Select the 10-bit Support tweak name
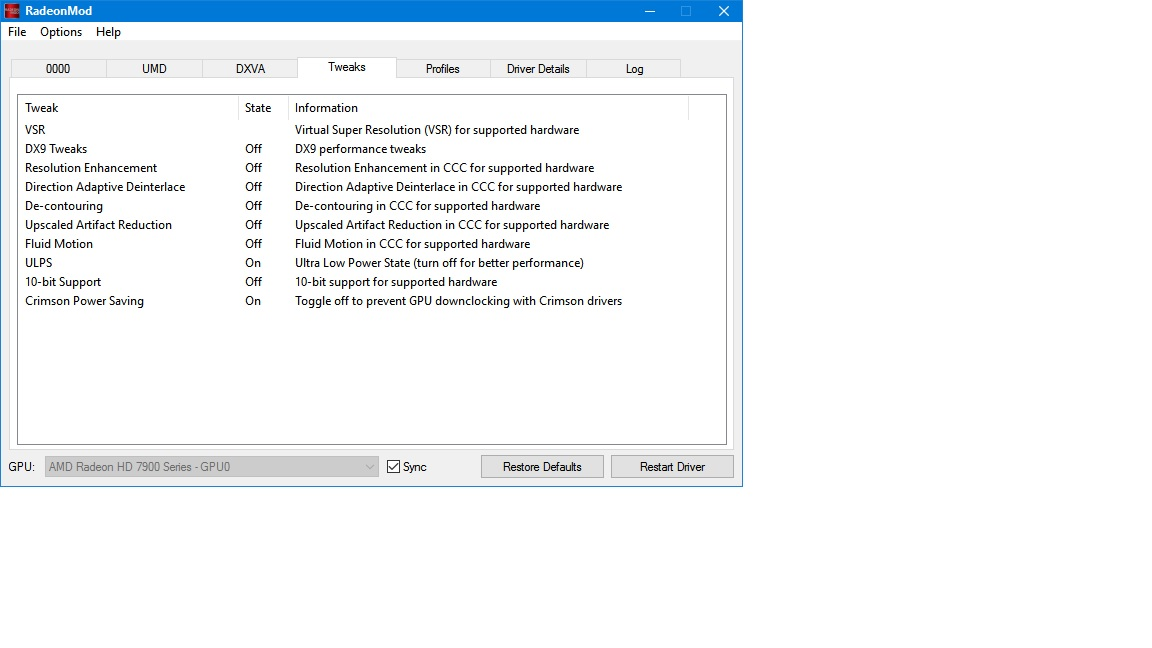1152x648 pixels. (x=63, y=282)
